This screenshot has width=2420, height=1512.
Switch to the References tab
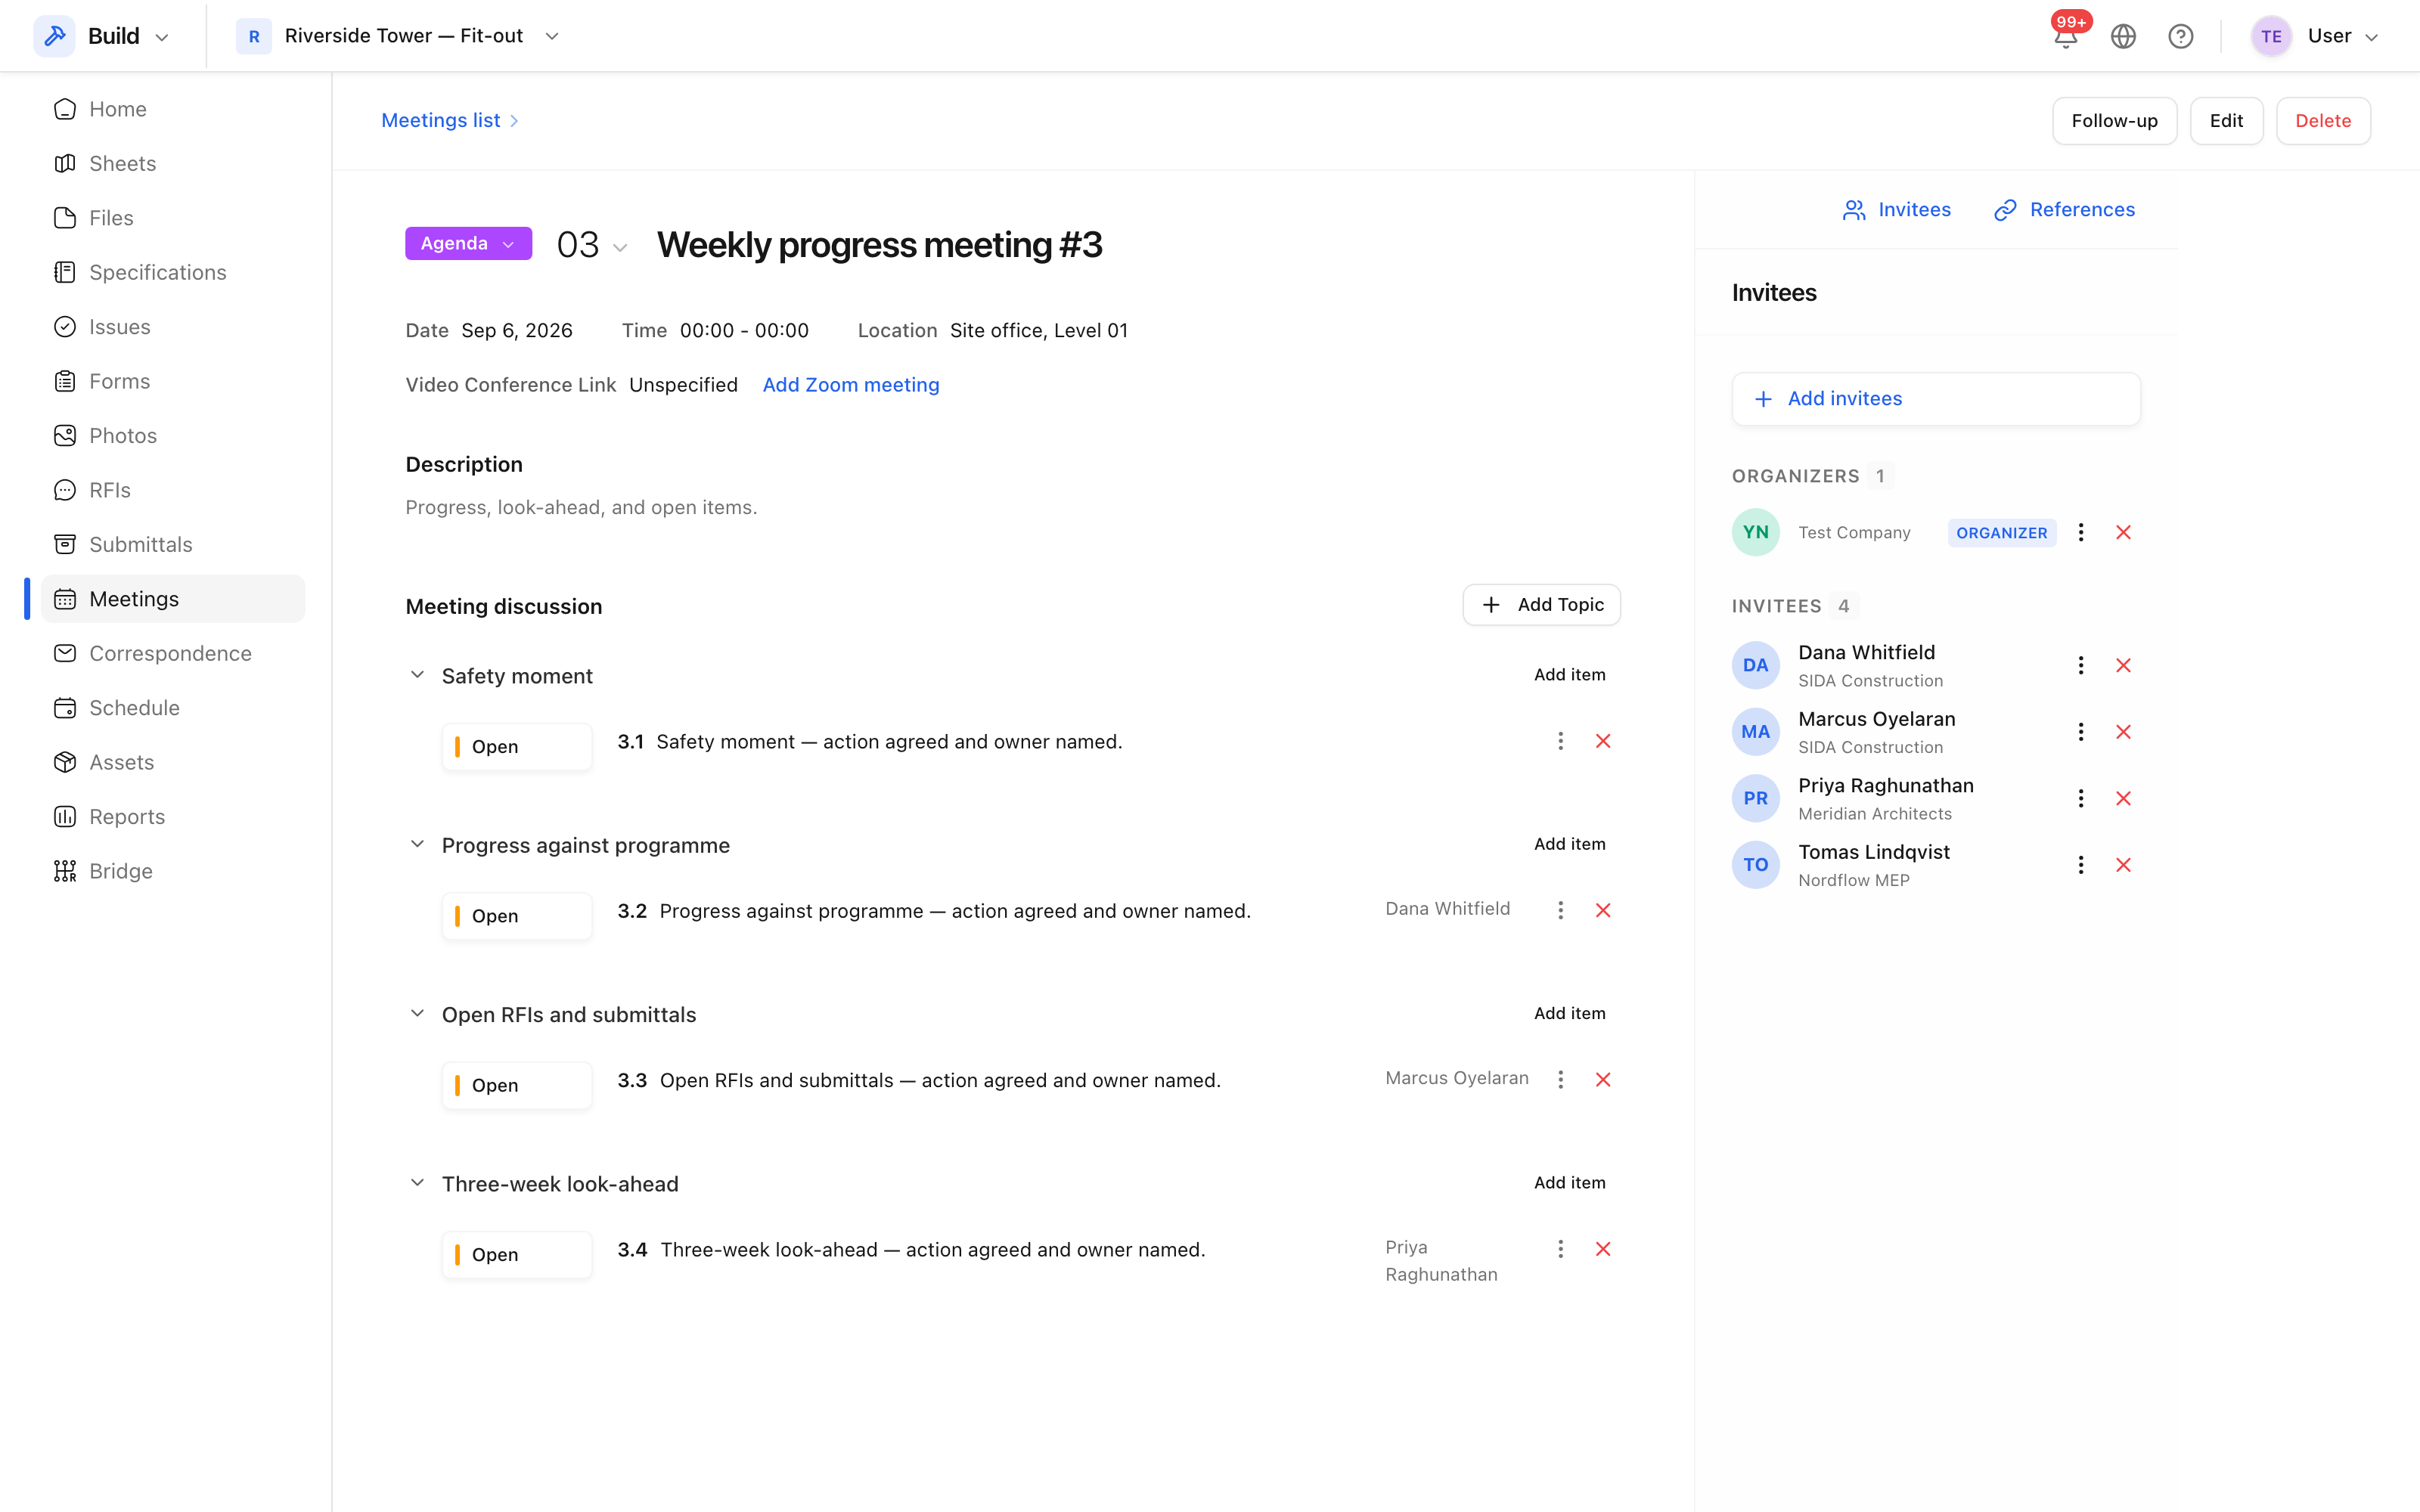click(2064, 210)
